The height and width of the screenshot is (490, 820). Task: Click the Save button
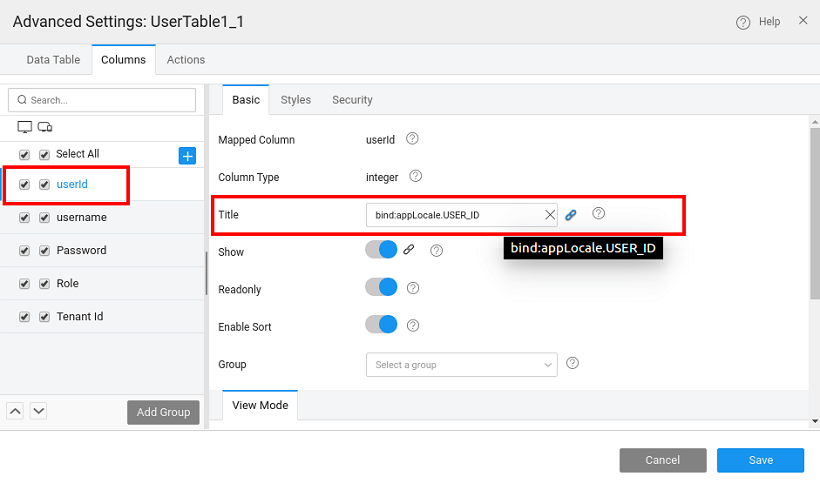click(760, 460)
